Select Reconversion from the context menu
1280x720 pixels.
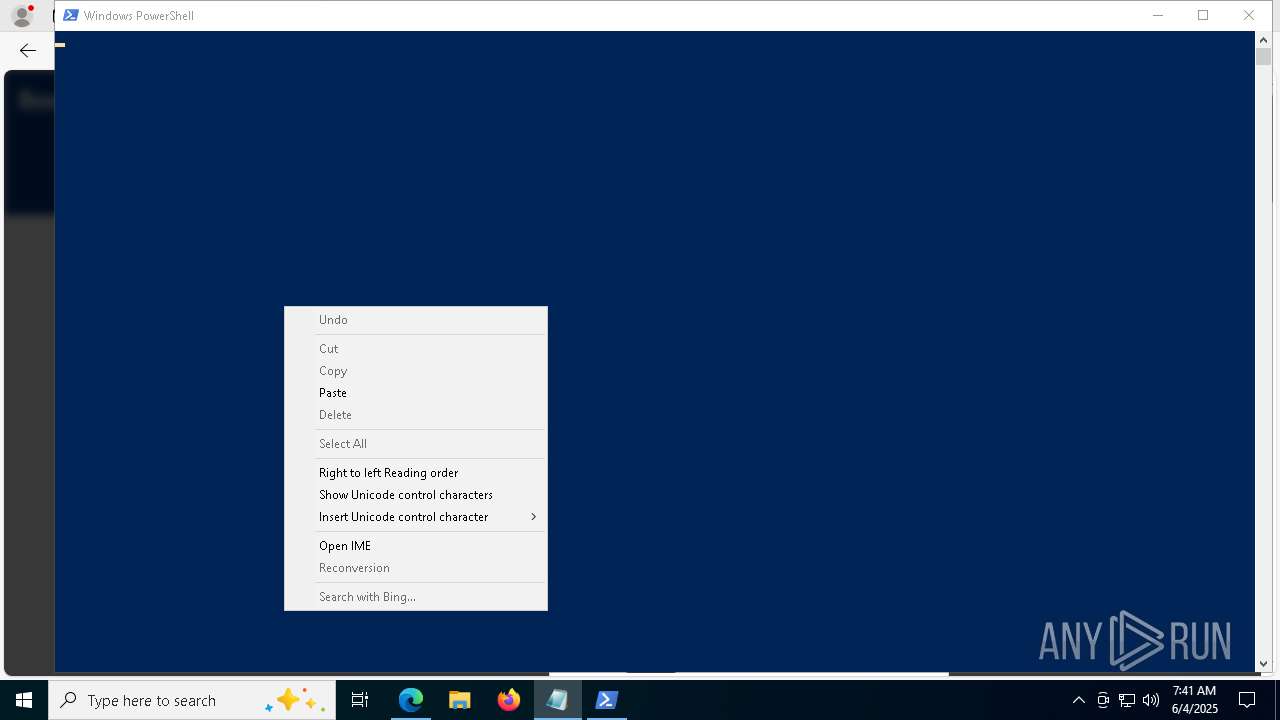pos(415,568)
